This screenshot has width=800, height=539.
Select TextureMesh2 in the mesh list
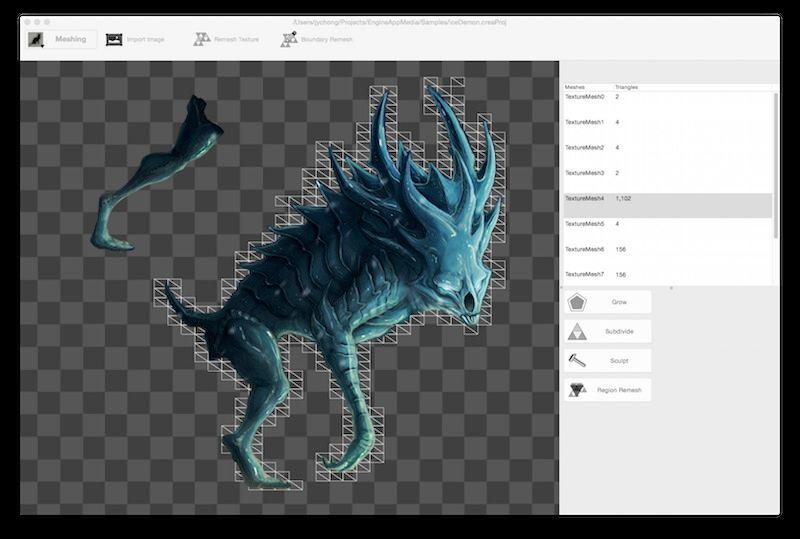click(x=667, y=155)
